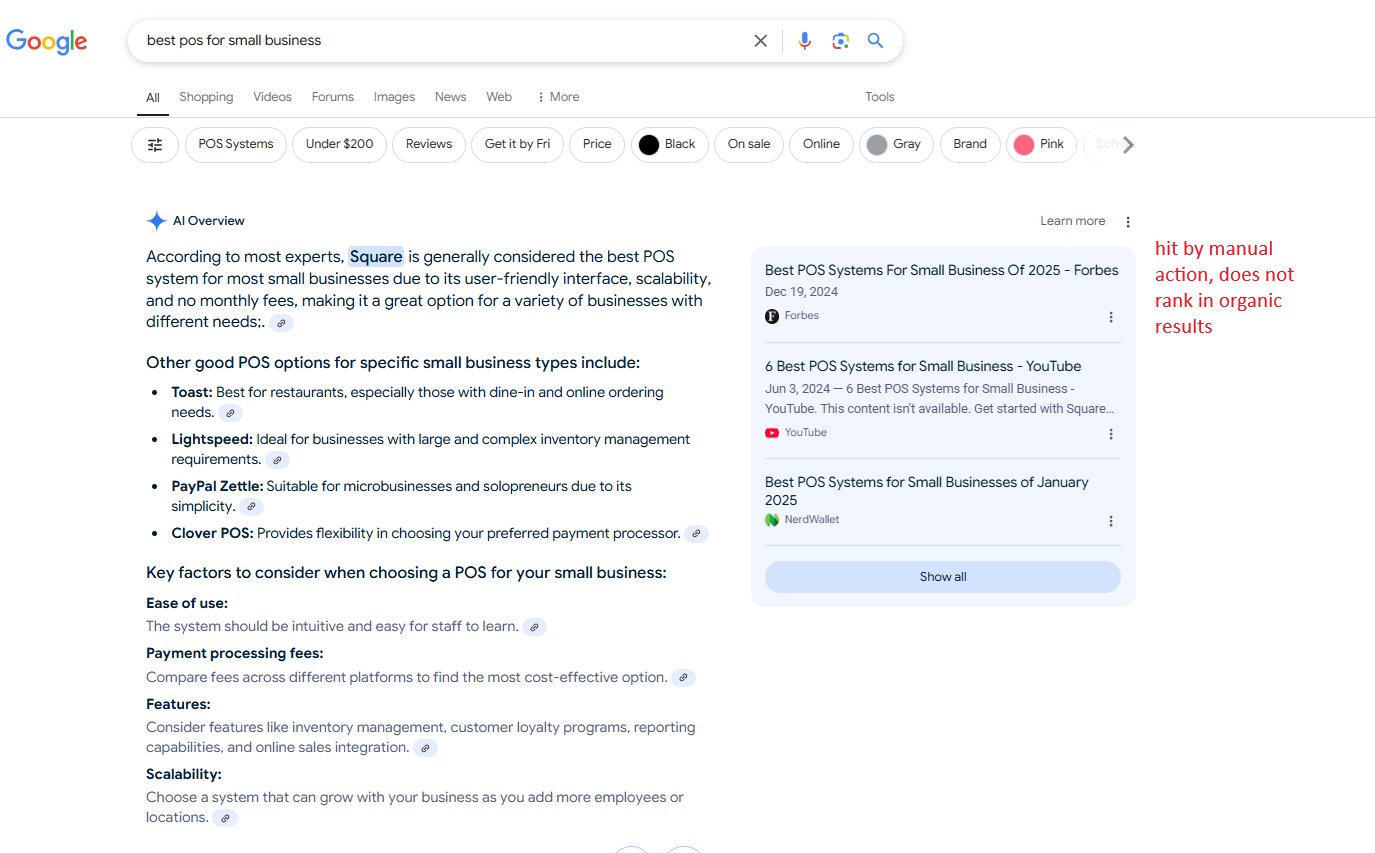Click the AI Overview sparkle icon

click(156, 220)
